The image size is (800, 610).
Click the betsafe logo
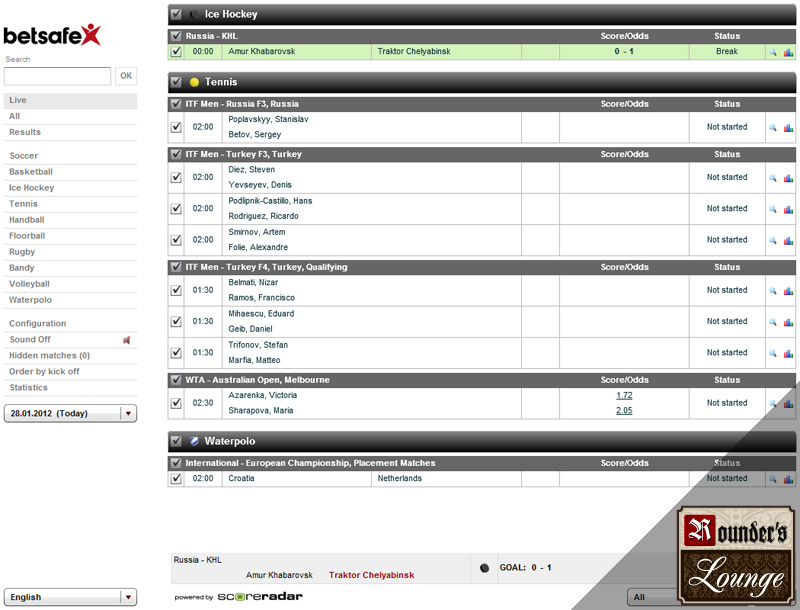point(52,35)
